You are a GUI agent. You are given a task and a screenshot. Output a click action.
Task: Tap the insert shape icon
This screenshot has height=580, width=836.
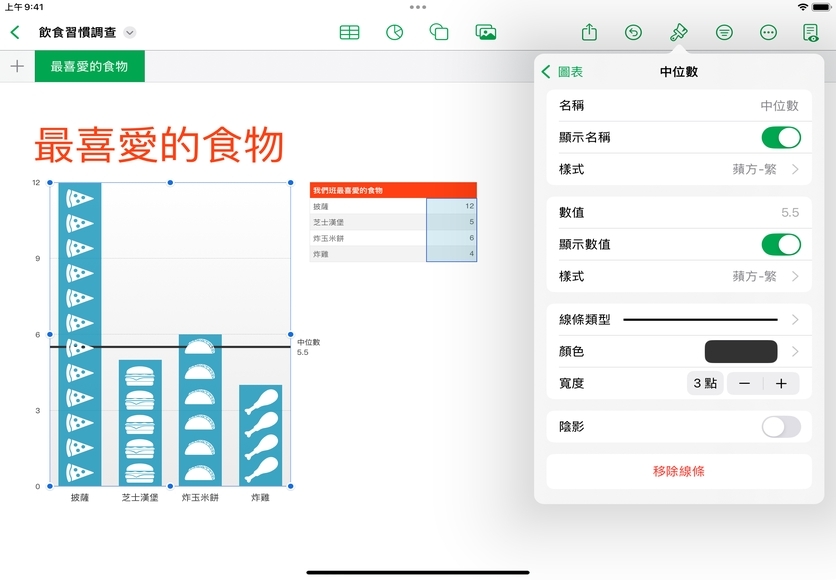[x=439, y=32]
